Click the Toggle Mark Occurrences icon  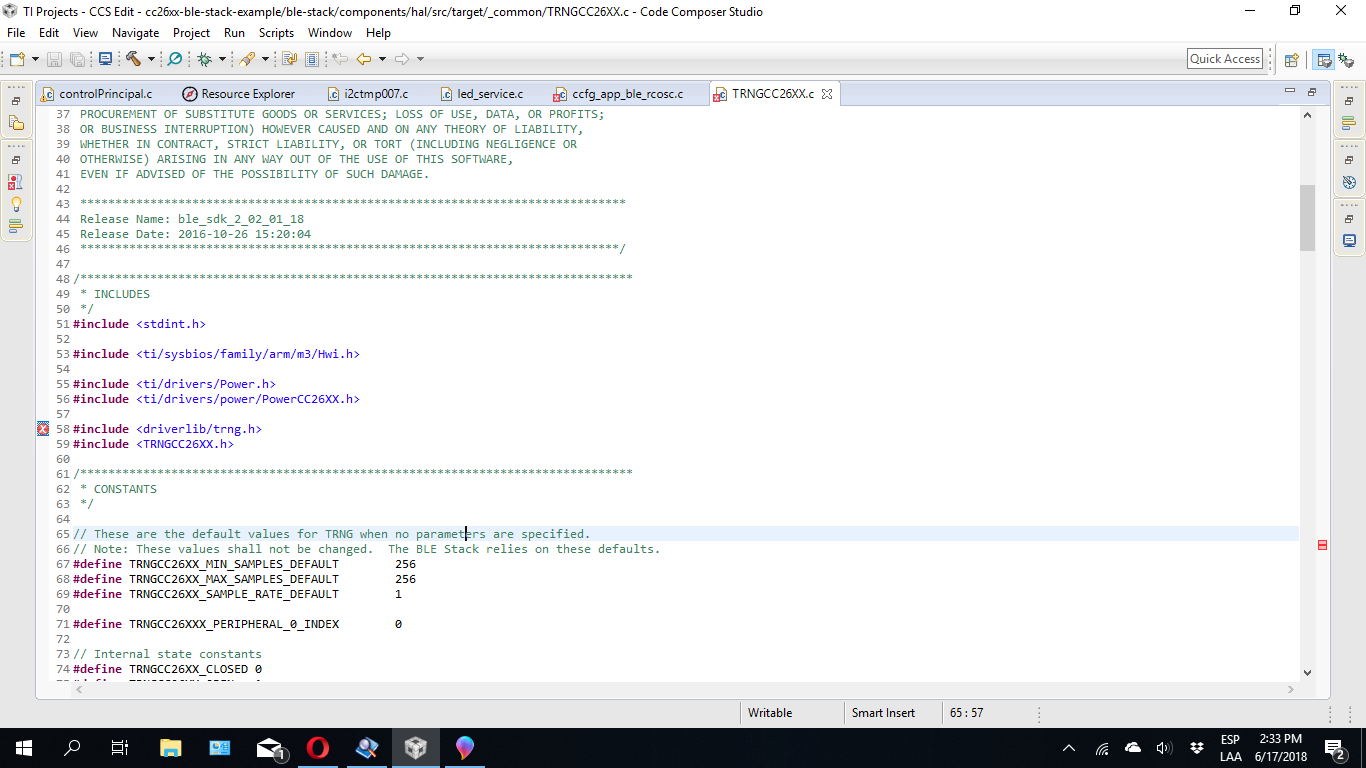[290, 59]
